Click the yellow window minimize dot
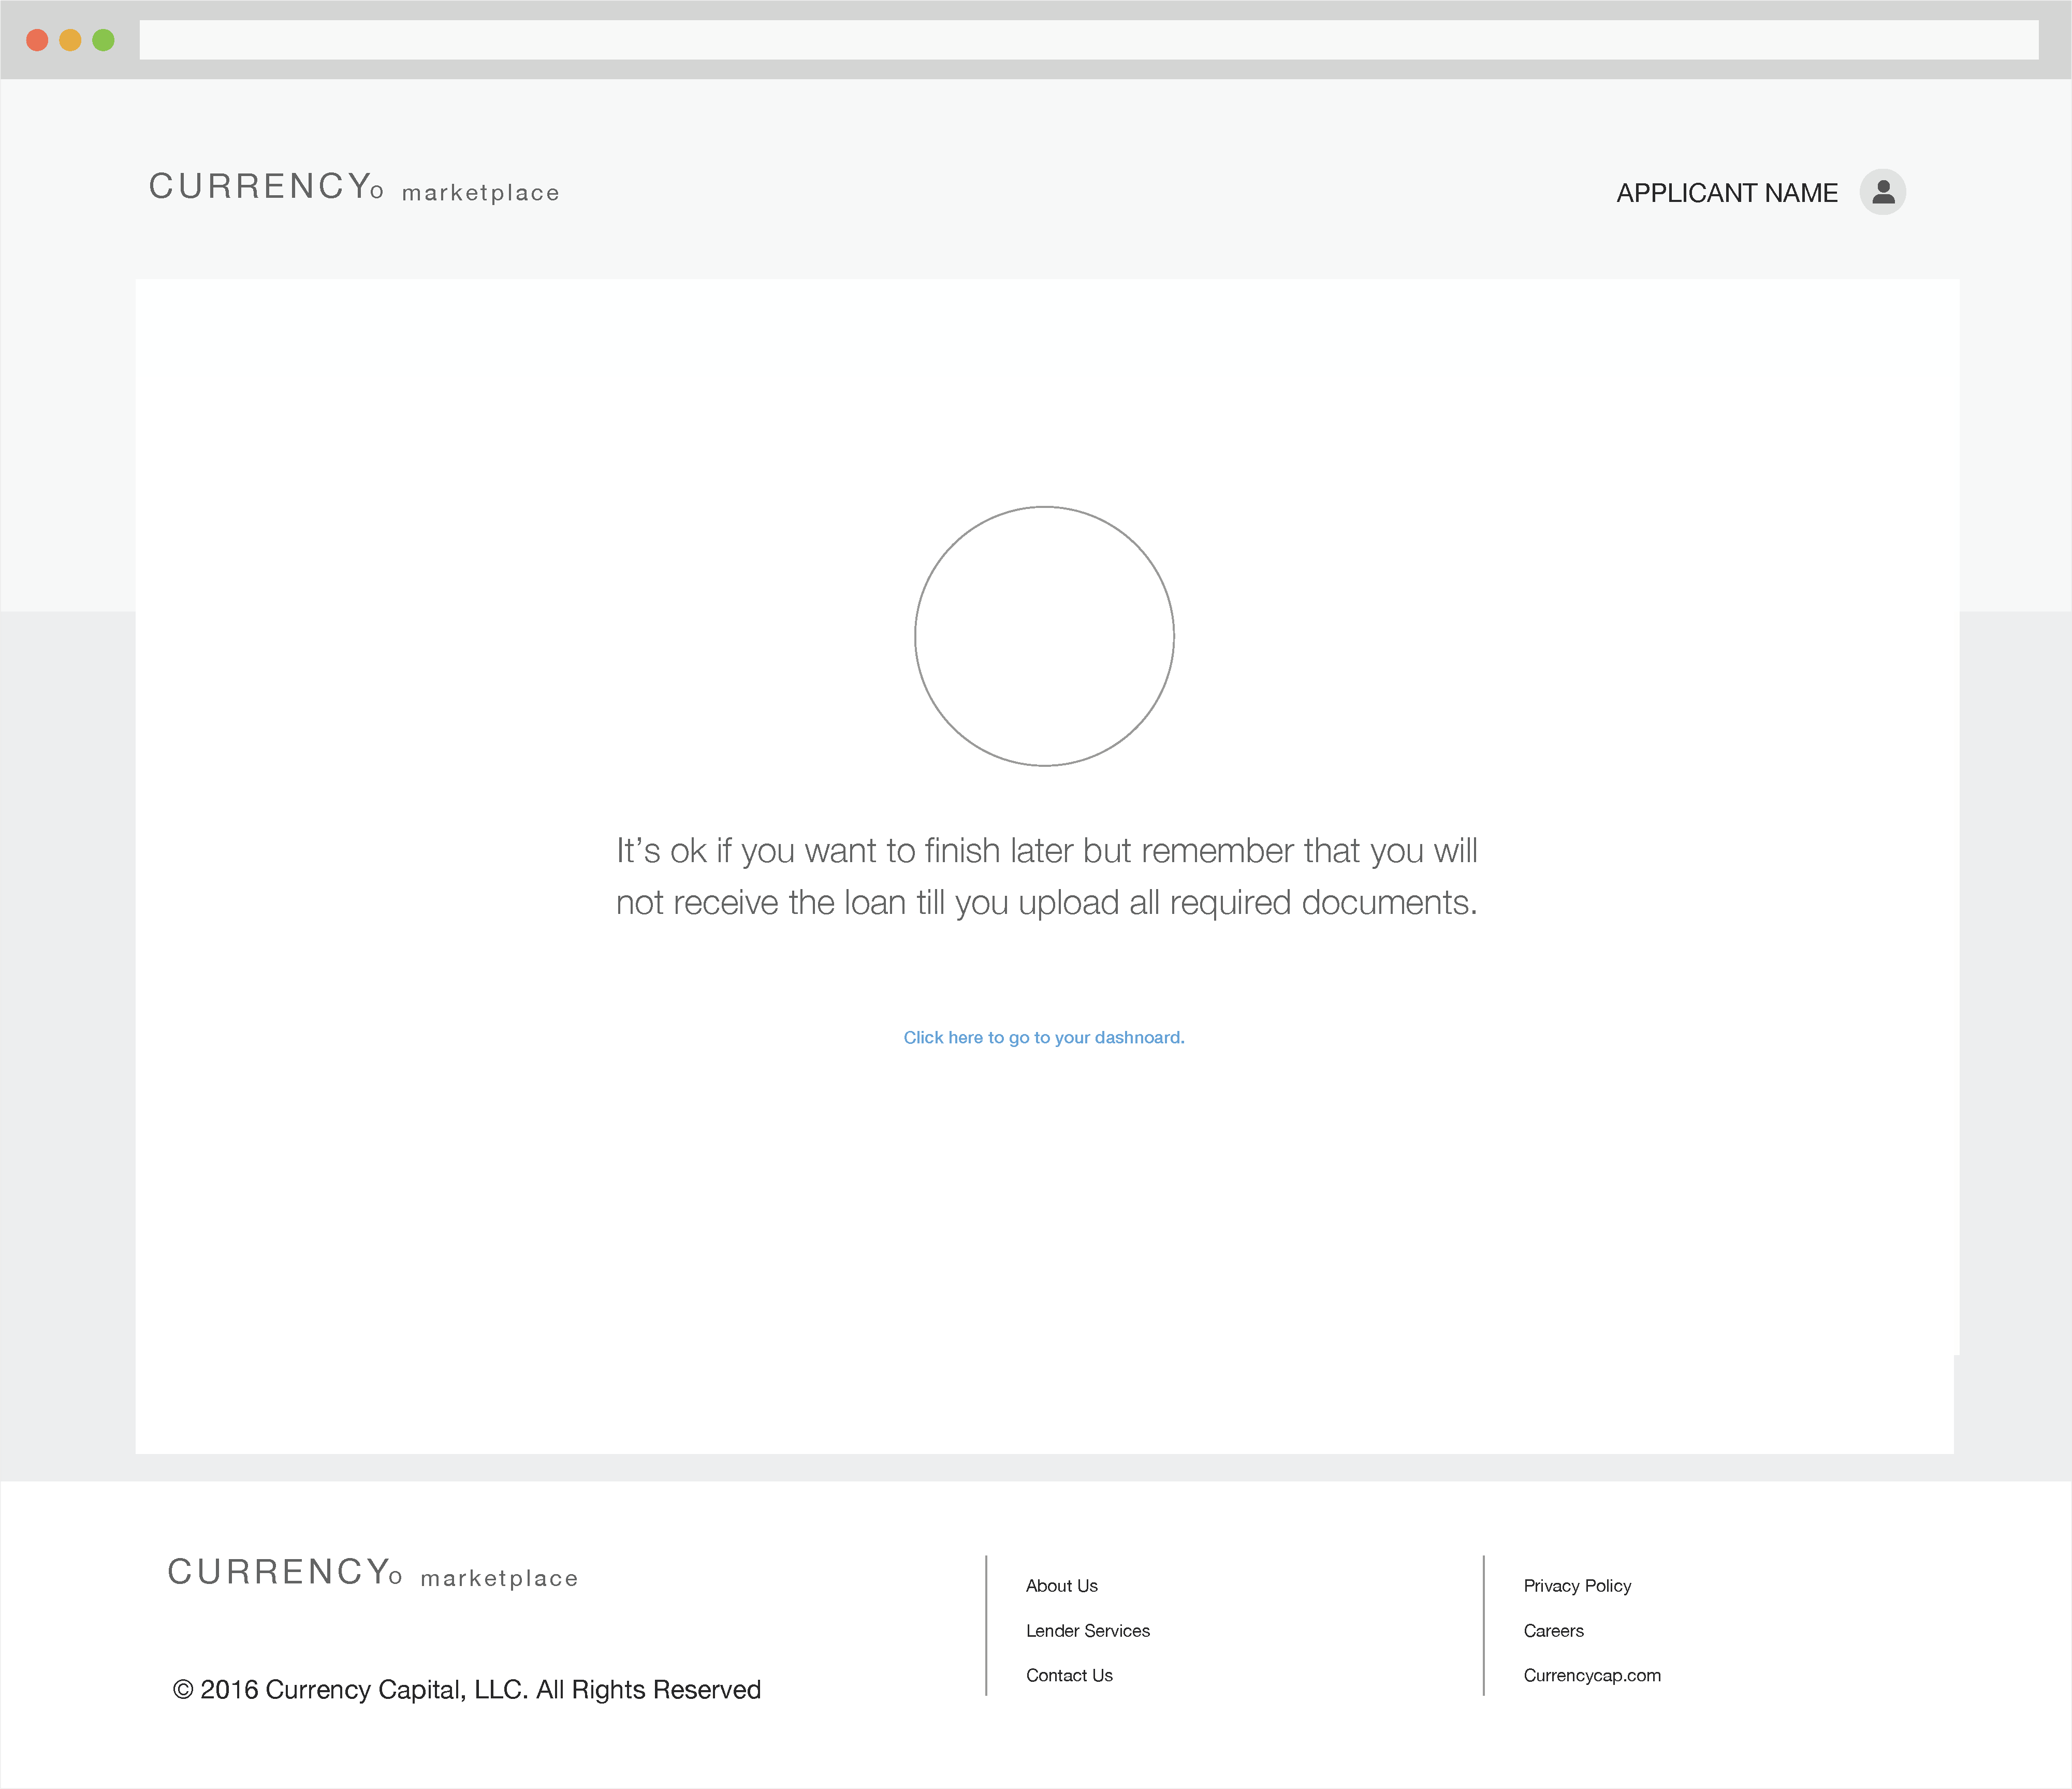 point(70,40)
